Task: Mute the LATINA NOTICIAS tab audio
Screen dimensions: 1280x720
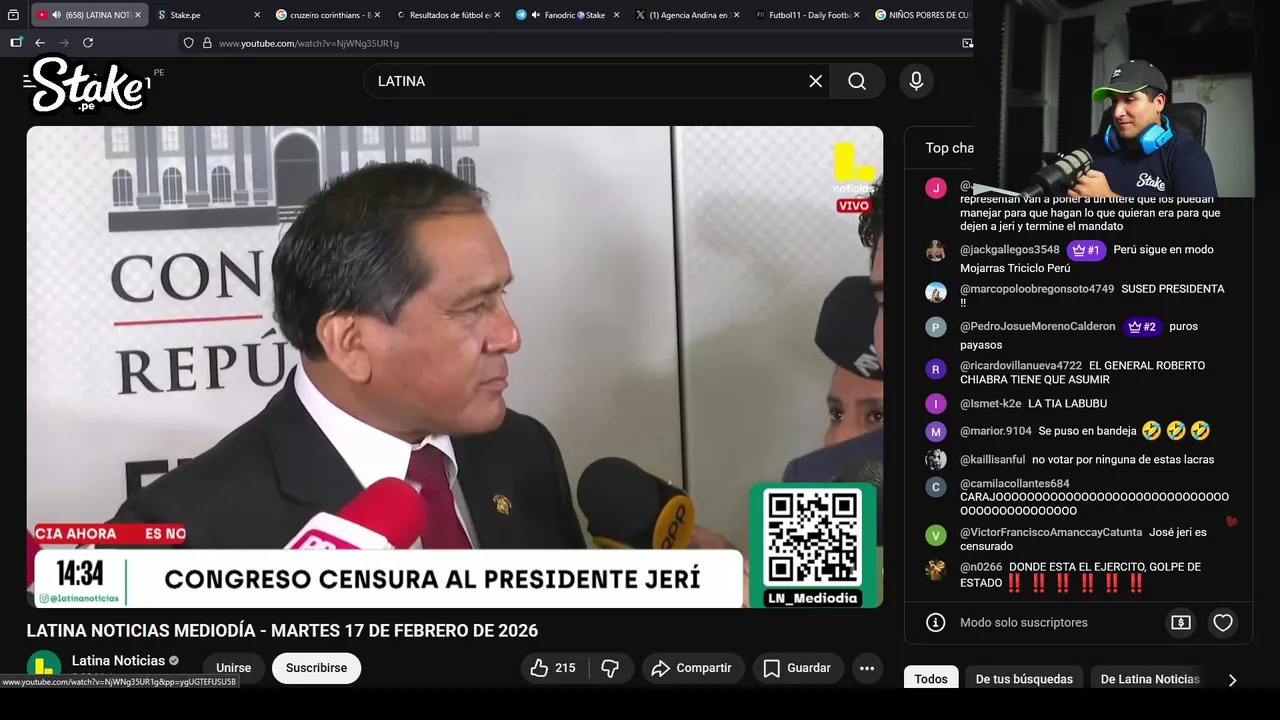Action: [x=56, y=15]
